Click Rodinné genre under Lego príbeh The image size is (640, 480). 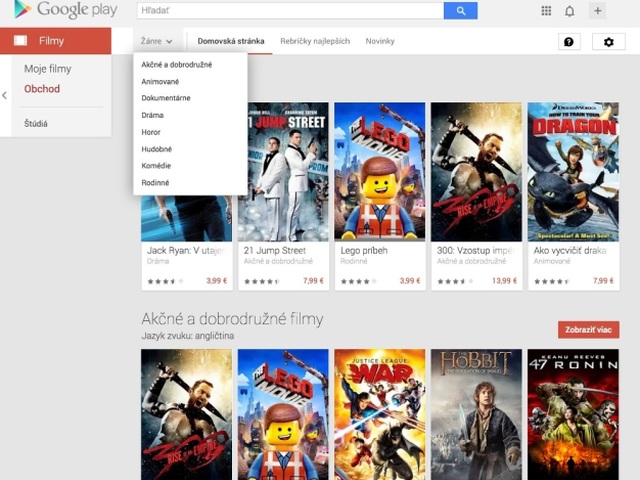point(354,261)
